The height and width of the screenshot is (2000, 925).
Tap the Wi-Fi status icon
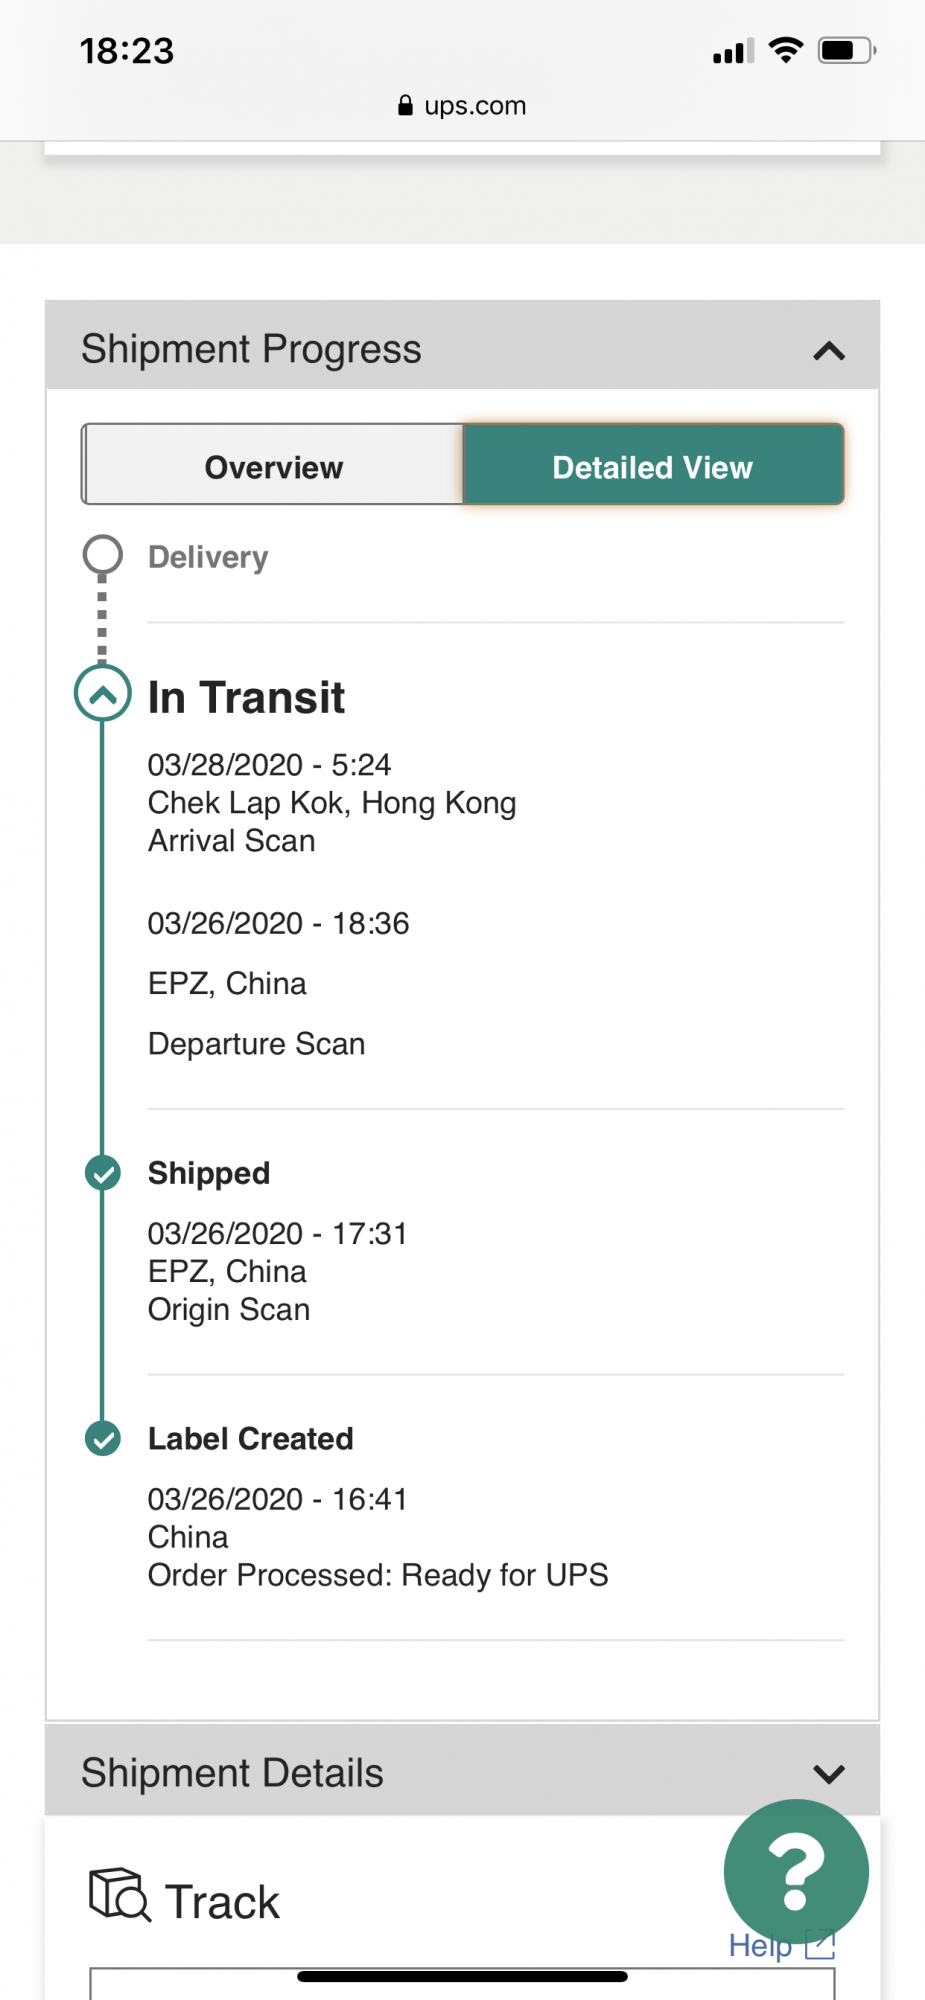click(x=786, y=50)
